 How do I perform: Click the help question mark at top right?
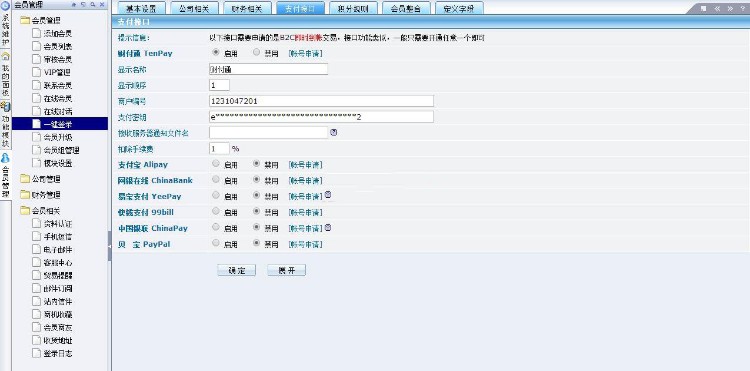[743, 8]
